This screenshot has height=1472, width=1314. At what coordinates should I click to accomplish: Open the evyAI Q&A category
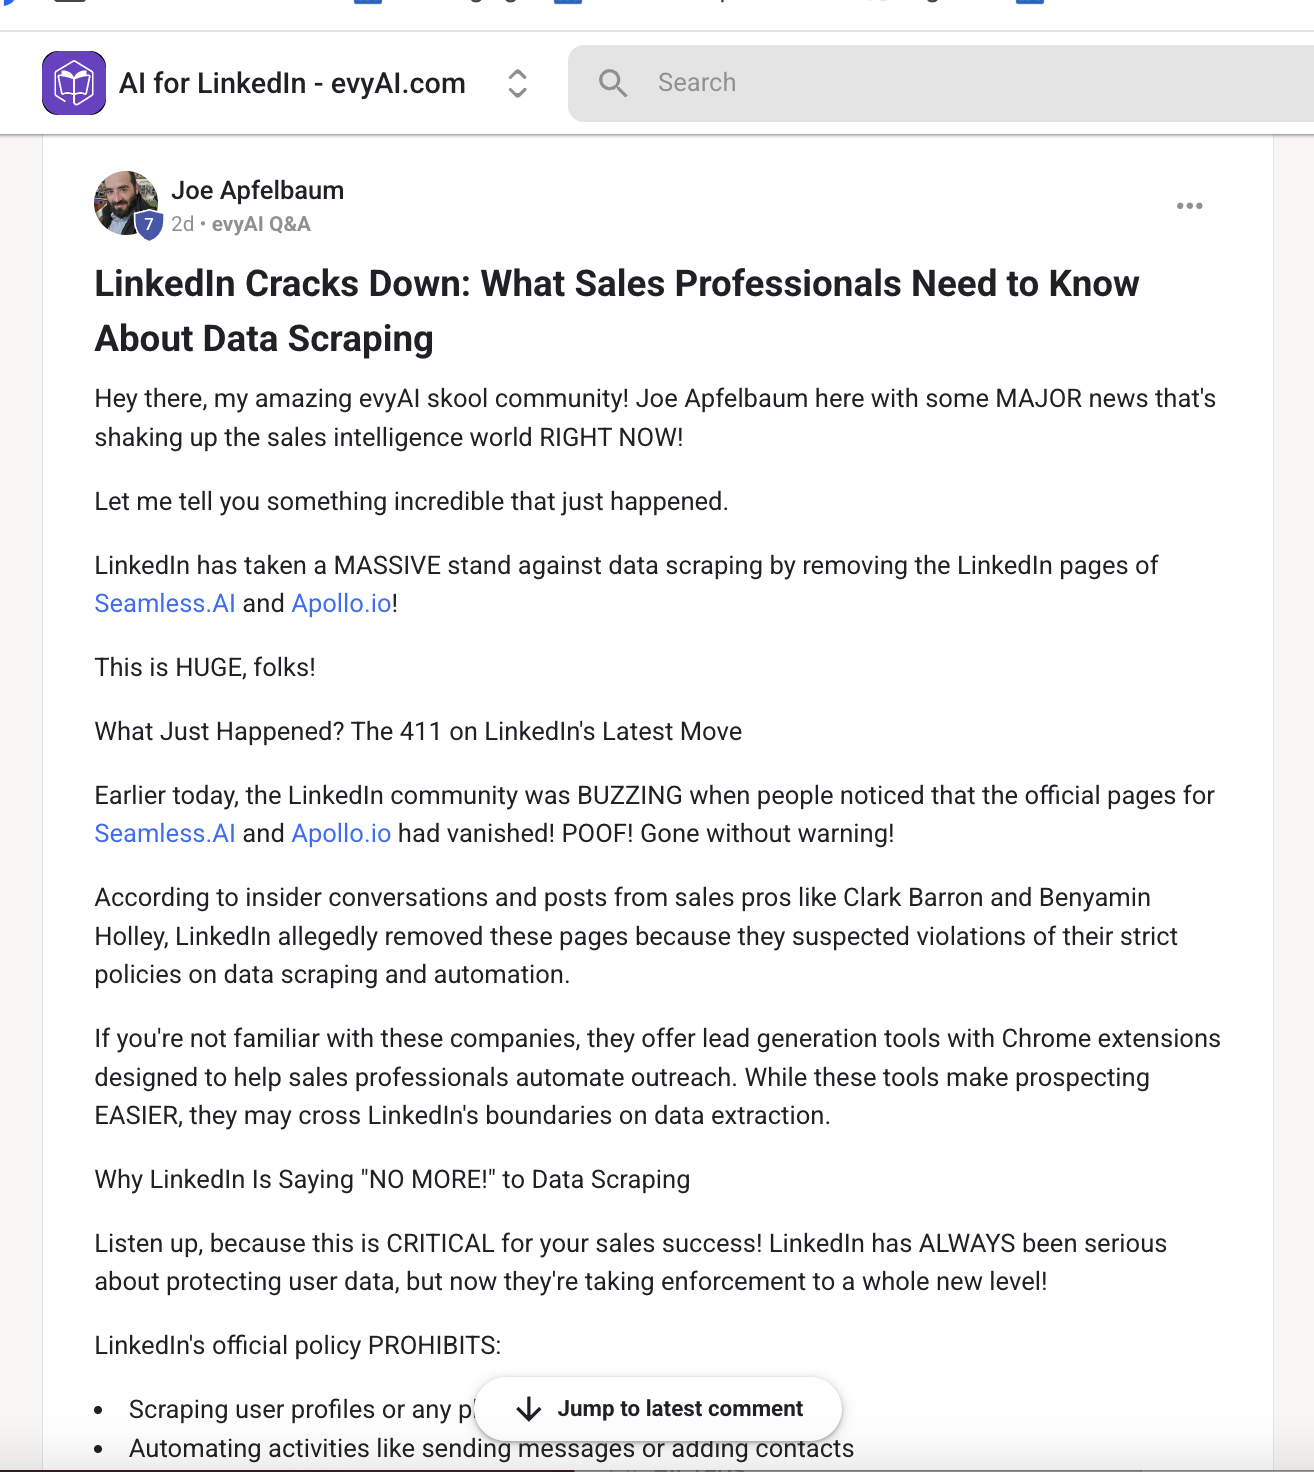(x=261, y=224)
